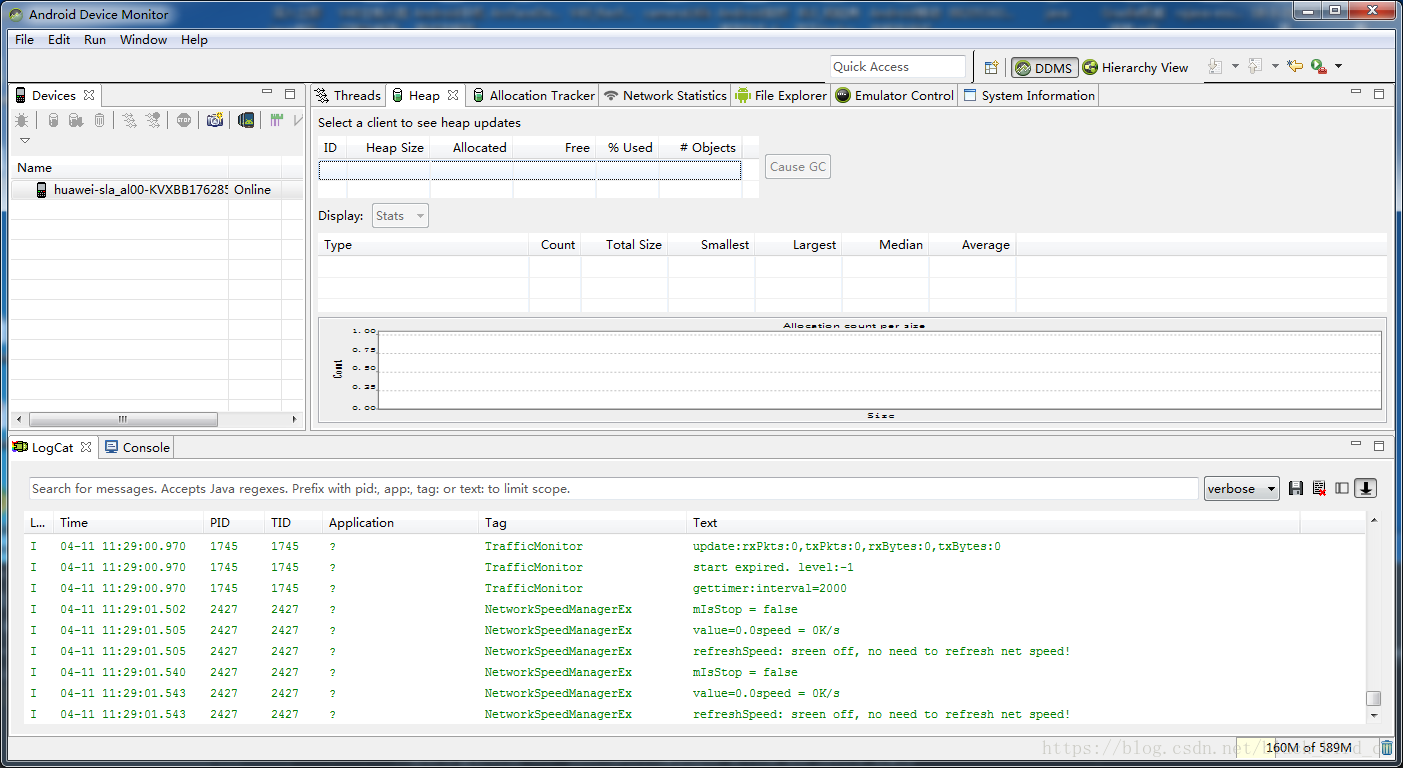This screenshot has height=768, width=1403.
Task: Open dropdown arrow beside the run configuration icon
Action: point(1339,67)
